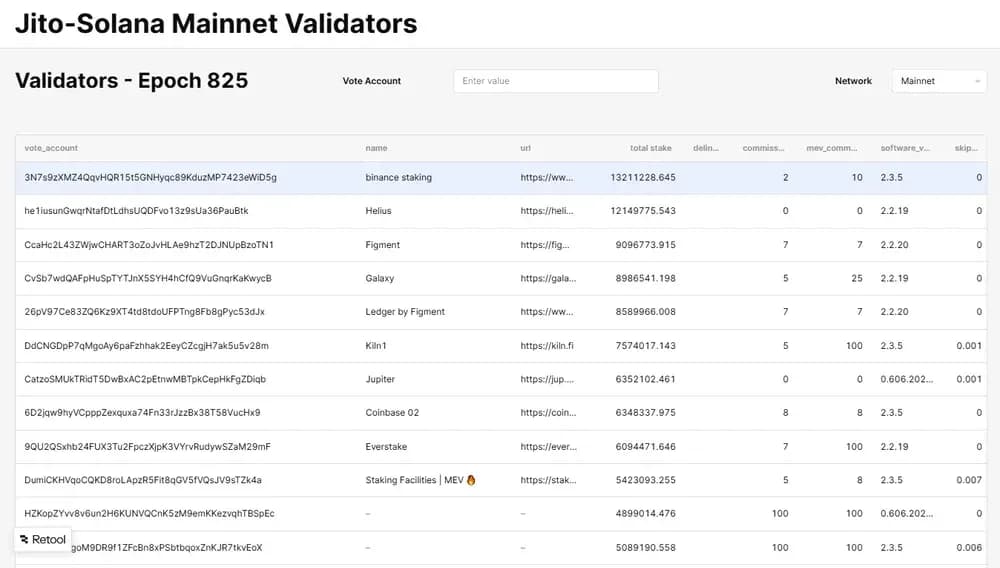1000x568 pixels.
Task: Sort by the vote_account column header
Action: [51, 148]
